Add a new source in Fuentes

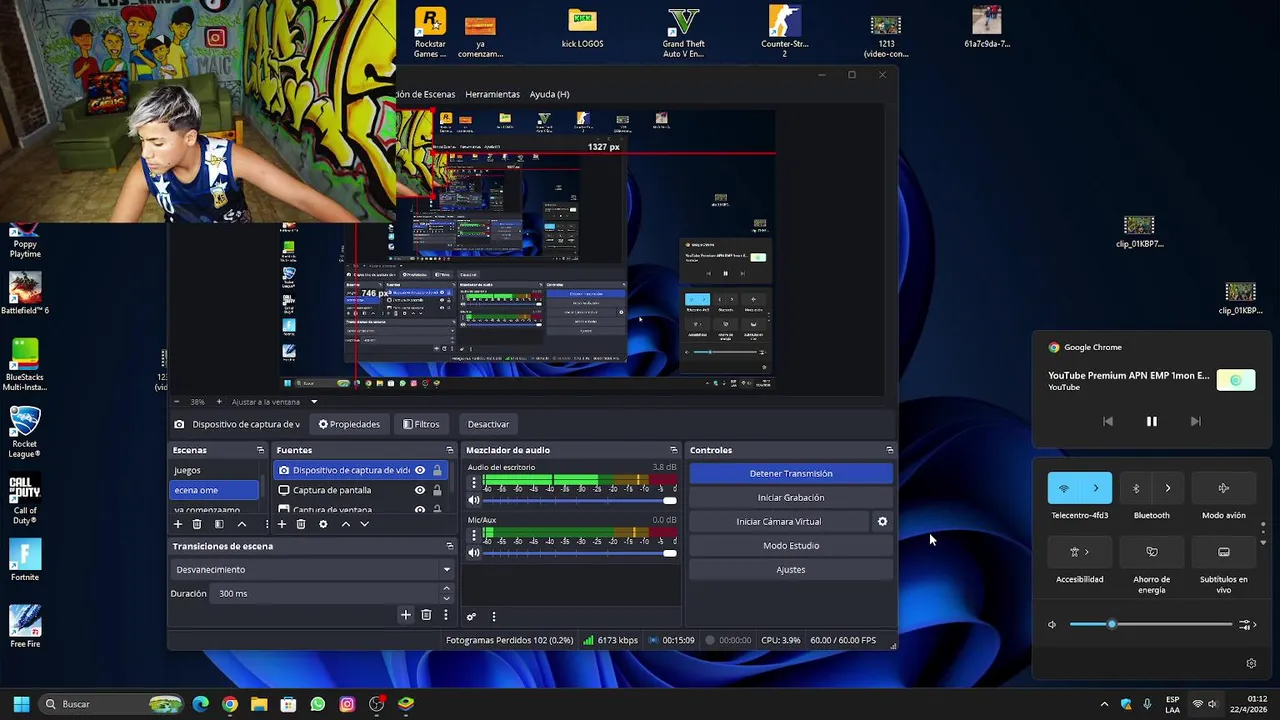282,524
